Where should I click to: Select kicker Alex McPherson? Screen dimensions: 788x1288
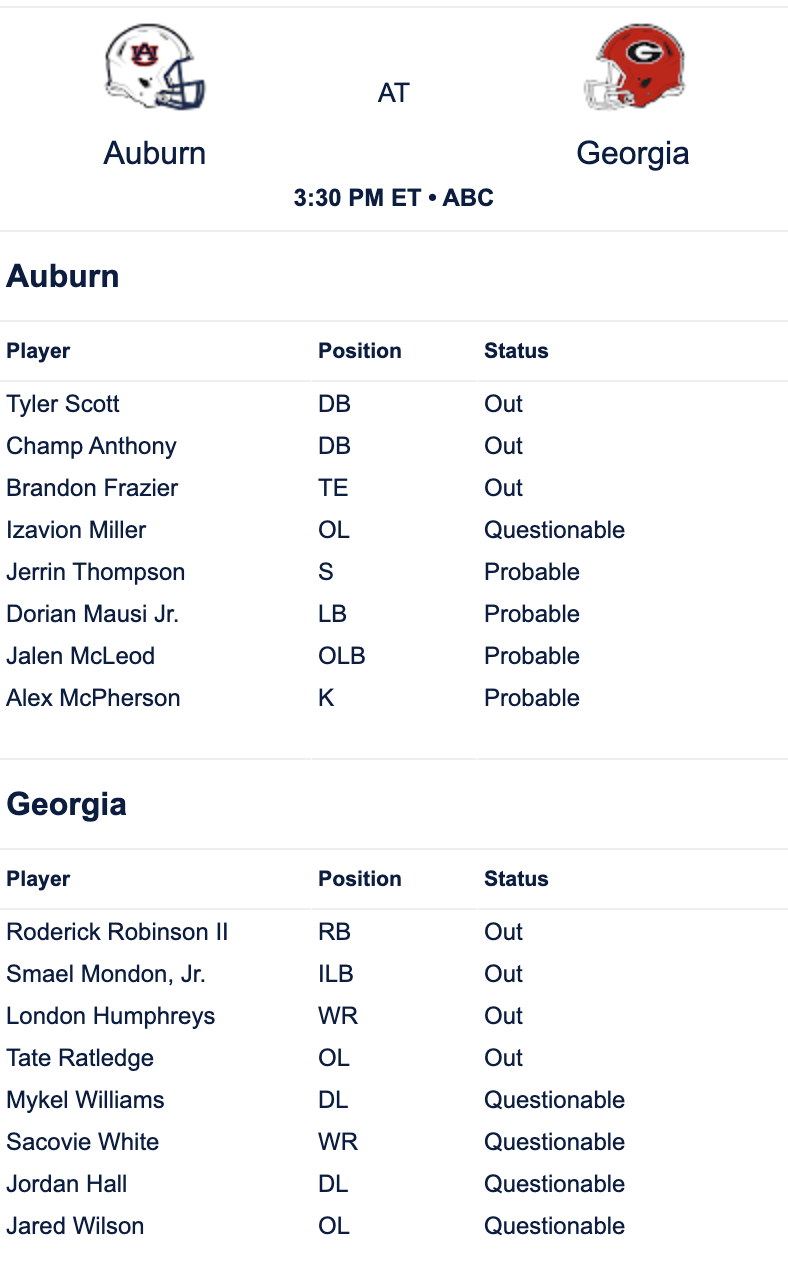point(93,698)
